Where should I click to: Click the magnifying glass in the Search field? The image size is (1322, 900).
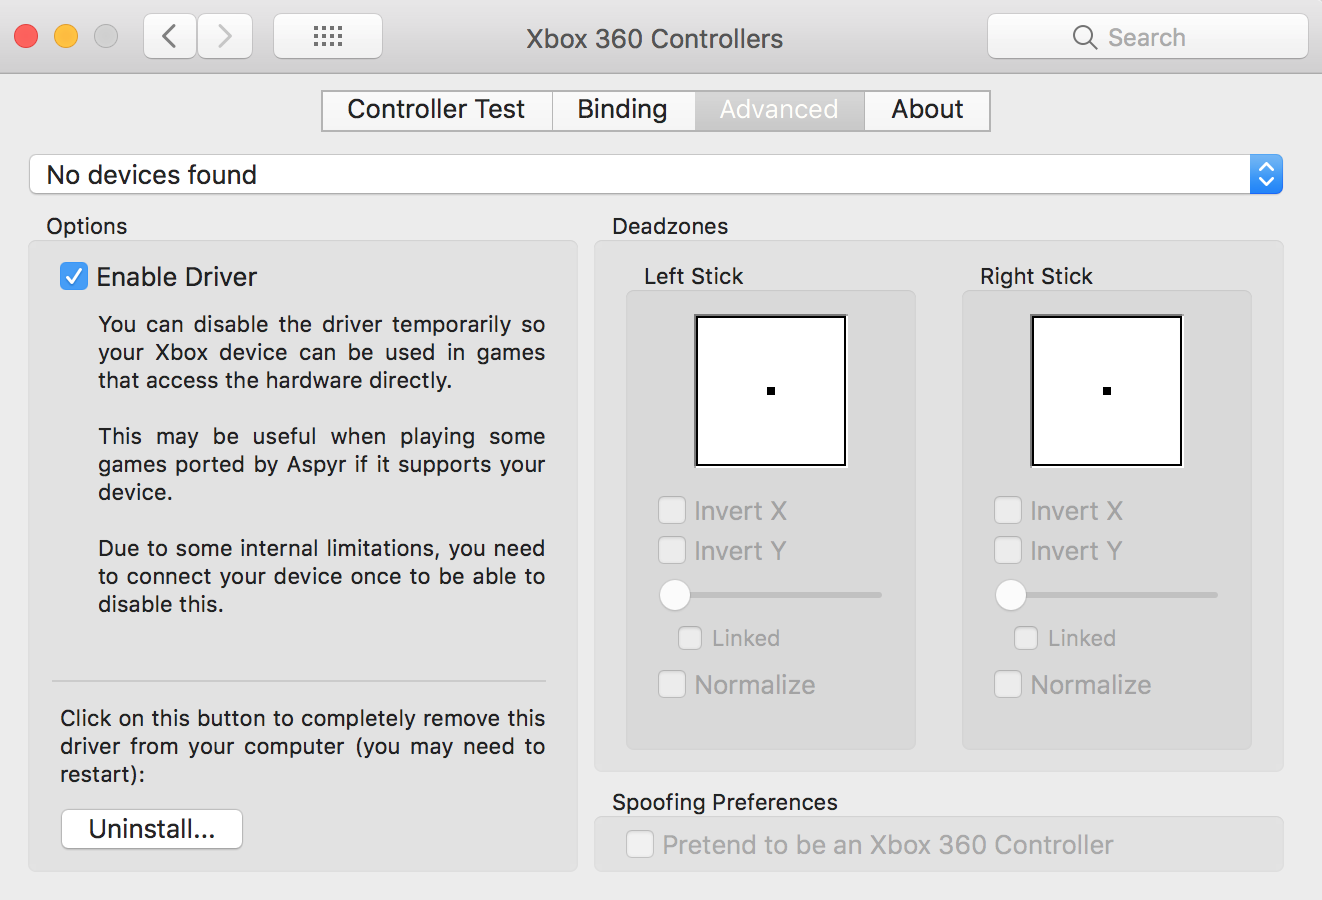(1084, 36)
